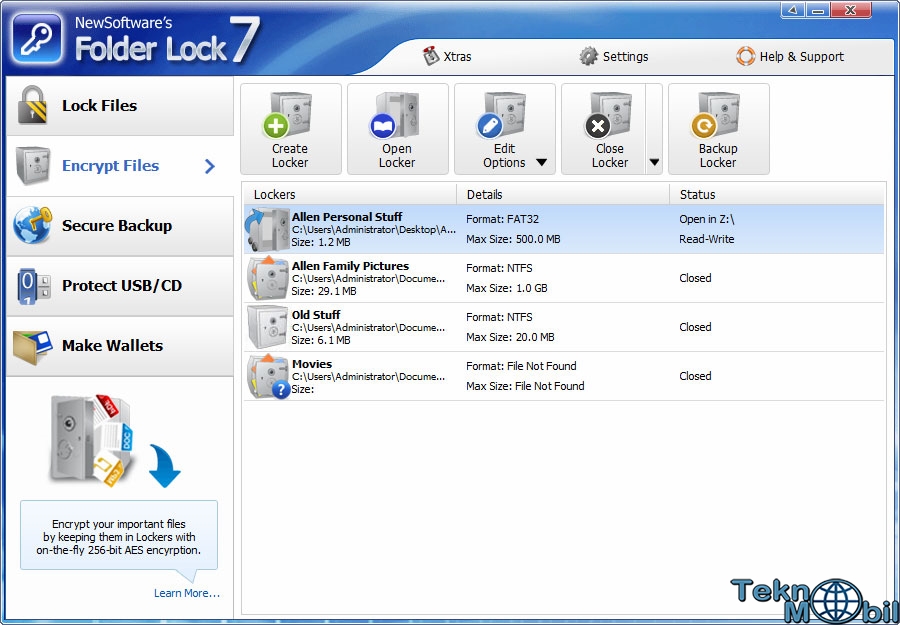Click the Help & Support lifebuoy icon

tap(746, 56)
